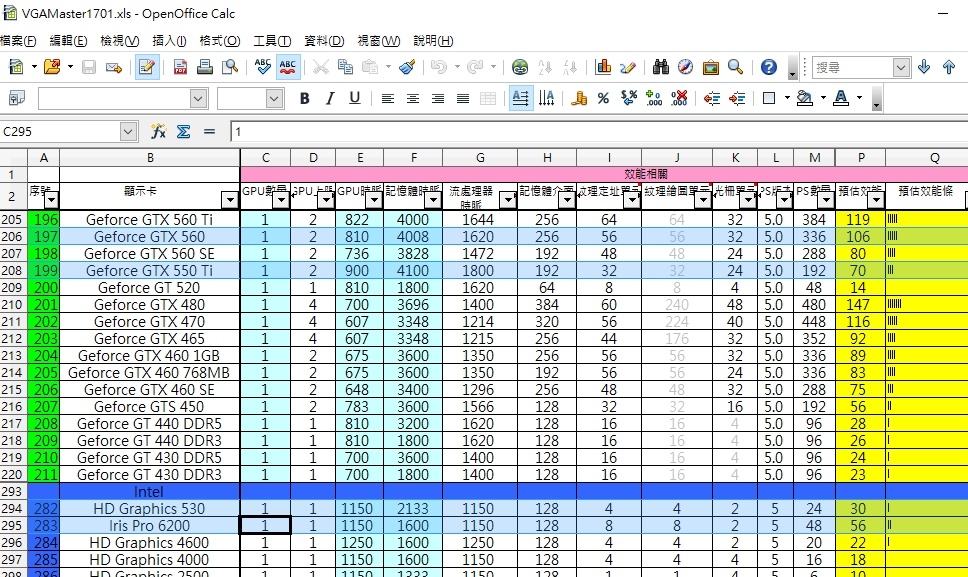The width and height of the screenshot is (968, 577).
Task: Open the autofilter arrow for 顯示卡 column
Action: [230, 200]
